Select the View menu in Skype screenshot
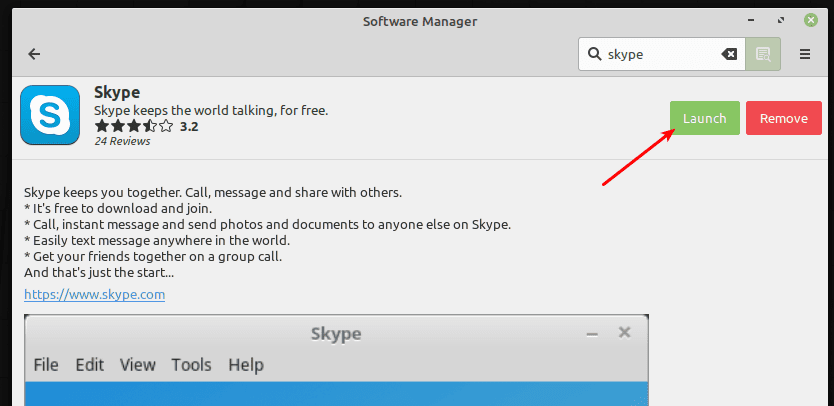This screenshot has width=834, height=406. click(138, 365)
